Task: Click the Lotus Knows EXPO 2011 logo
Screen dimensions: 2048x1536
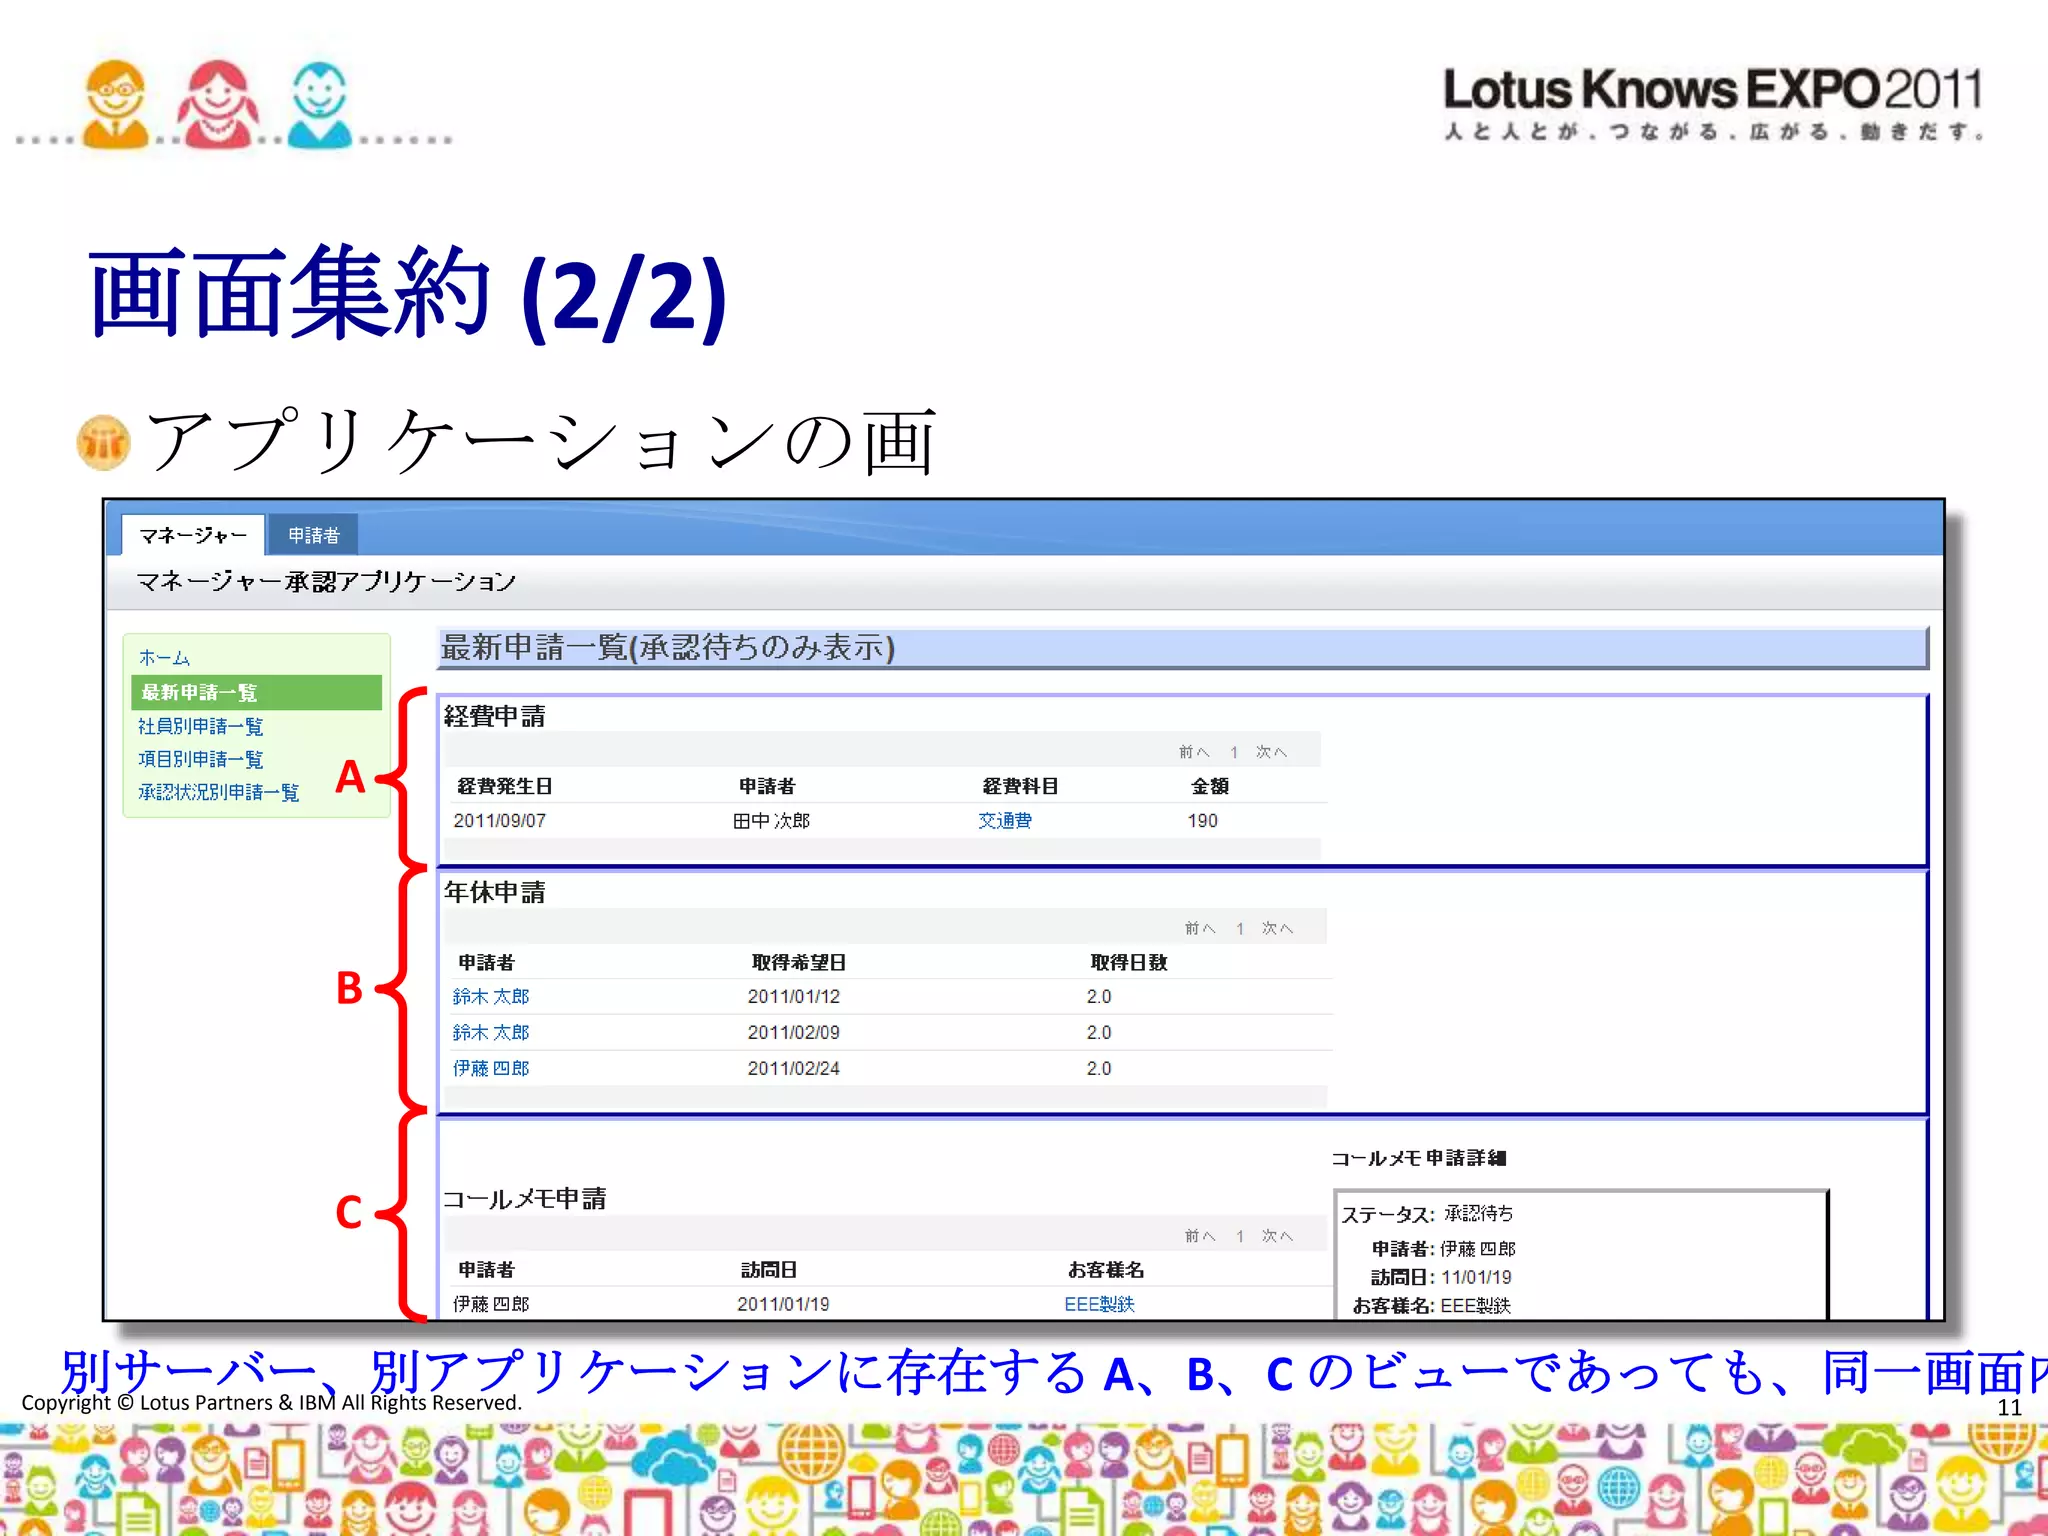Action: 1712,102
